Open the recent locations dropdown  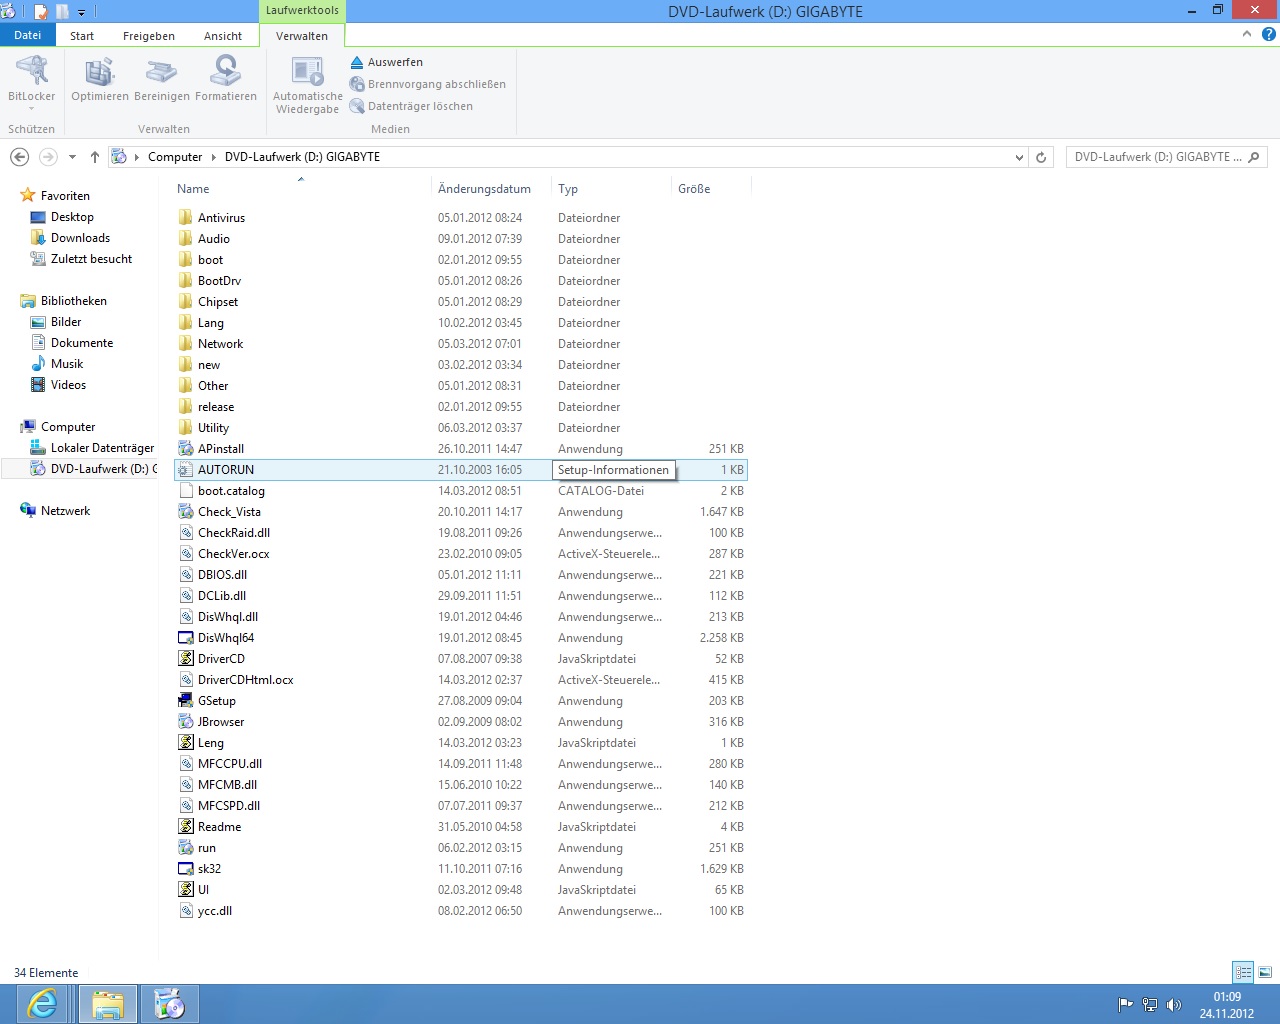coord(72,157)
